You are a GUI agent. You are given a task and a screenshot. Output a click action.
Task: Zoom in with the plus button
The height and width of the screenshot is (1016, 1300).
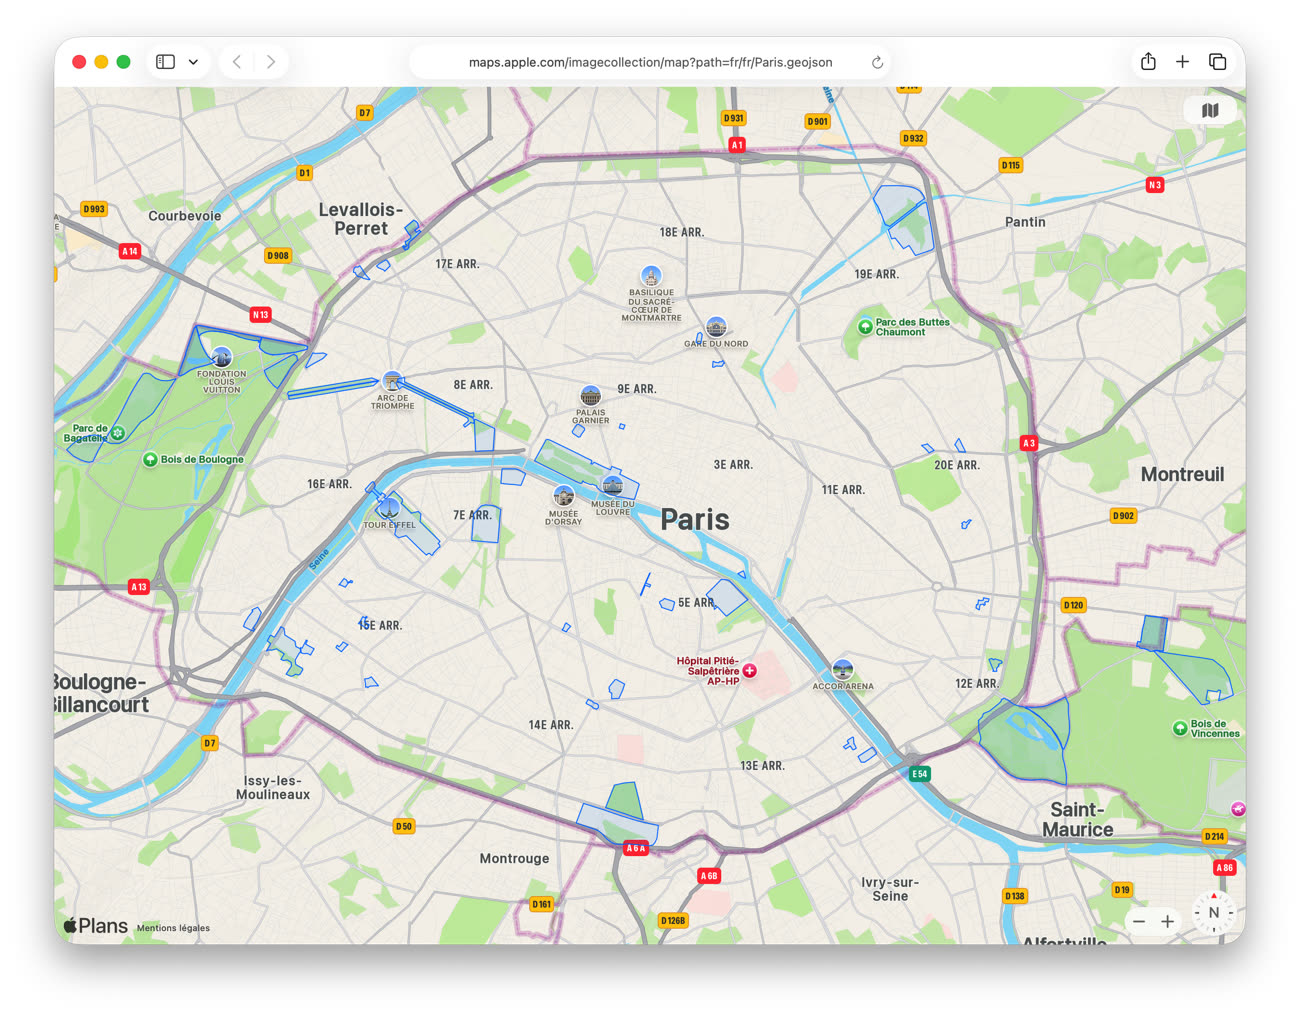pos(1167,921)
